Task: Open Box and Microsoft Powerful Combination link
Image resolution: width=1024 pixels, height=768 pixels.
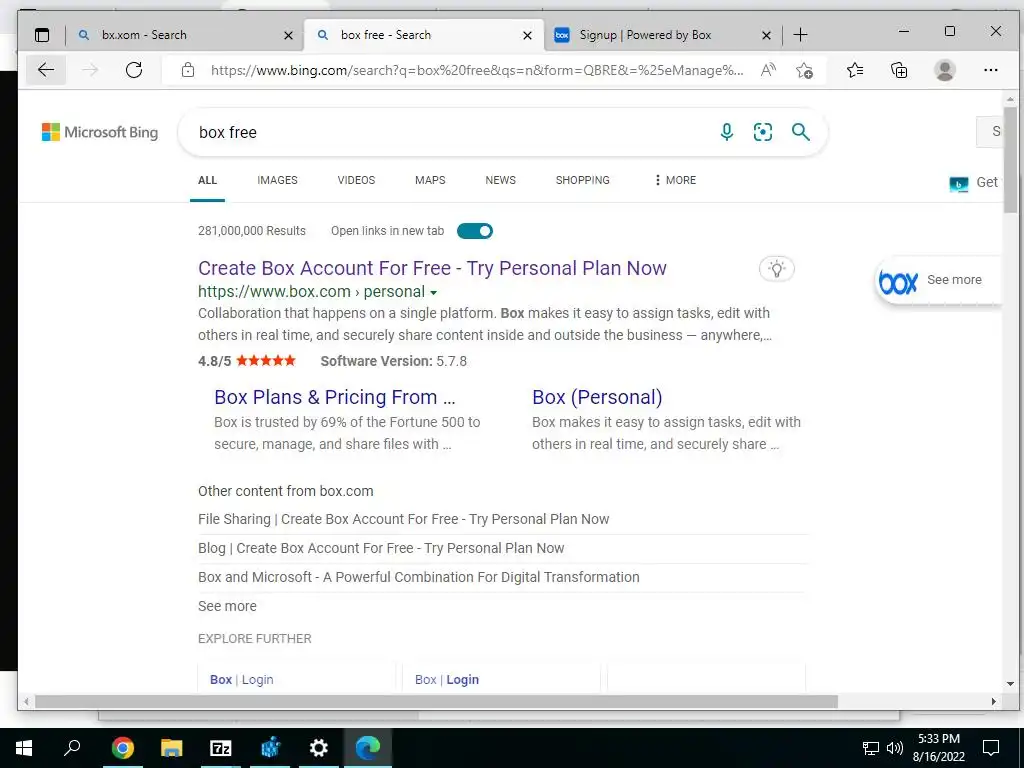Action: pos(419,577)
